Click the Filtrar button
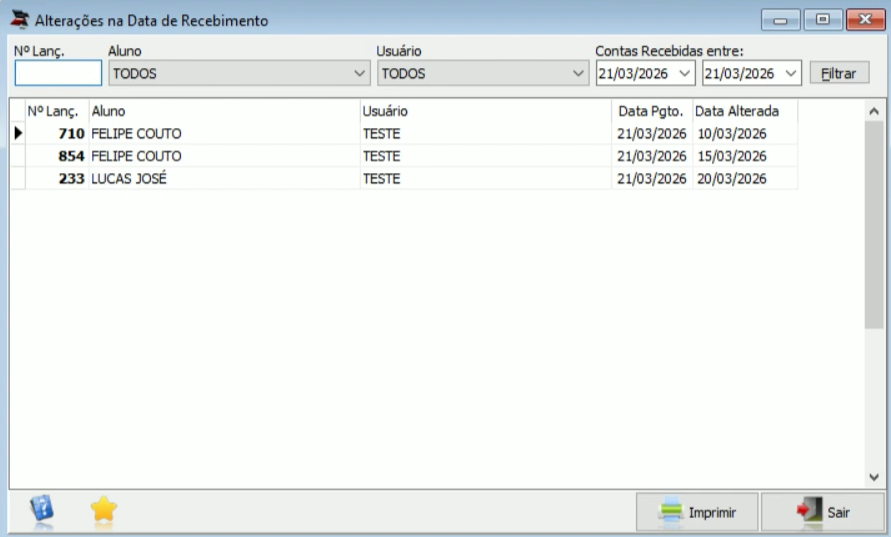 839,73
